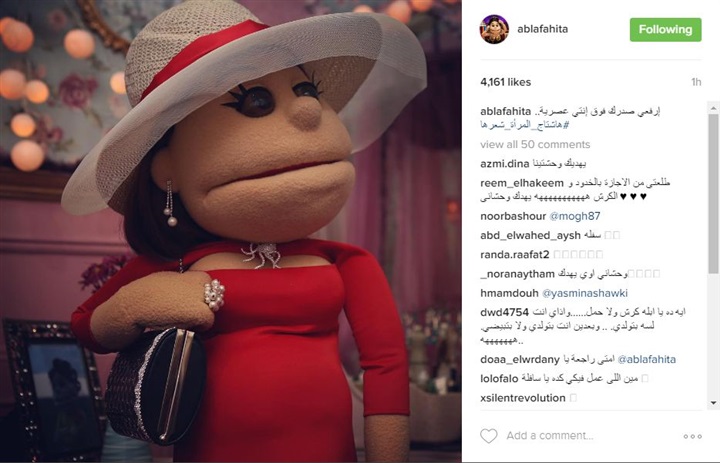The width and height of the screenshot is (720, 463).
Task: Open the ablafahita username in header
Action: [543, 29]
